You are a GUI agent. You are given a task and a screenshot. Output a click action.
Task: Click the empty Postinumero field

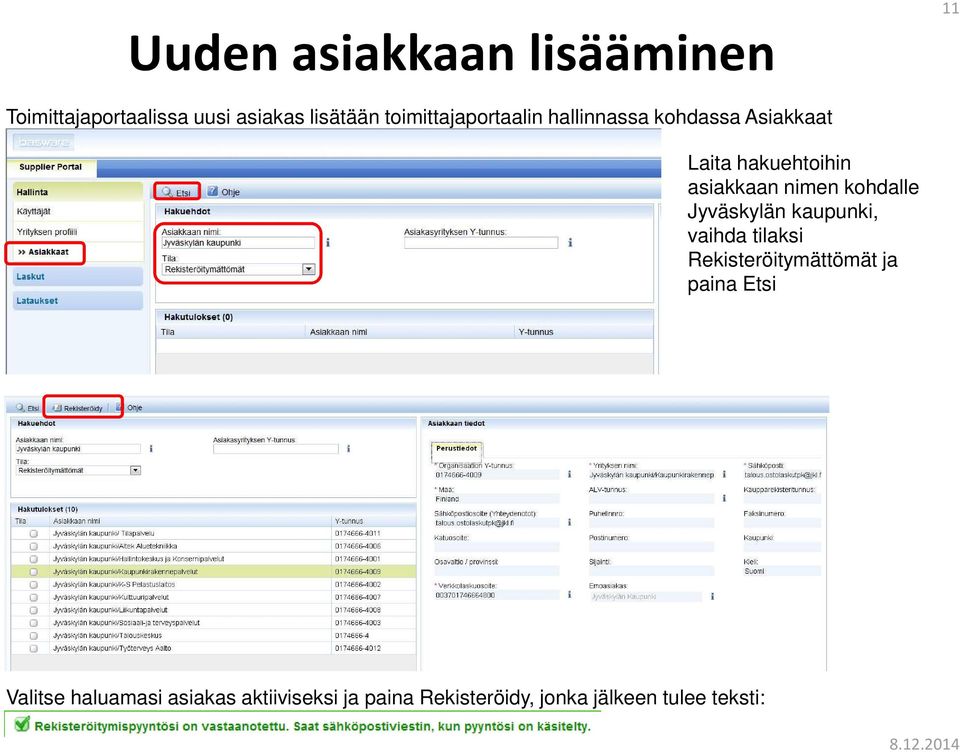(x=651, y=547)
